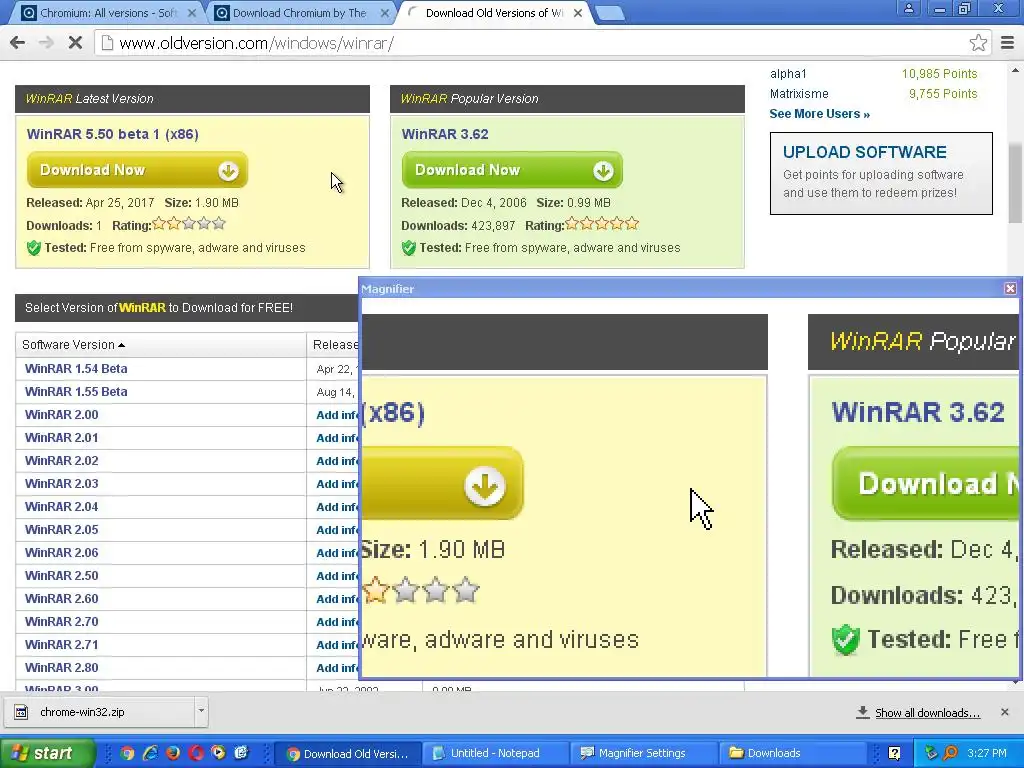This screenshot has width=1024, height=768.
Task: Open the Chrome user profile icon
Action: click(908, 8)
